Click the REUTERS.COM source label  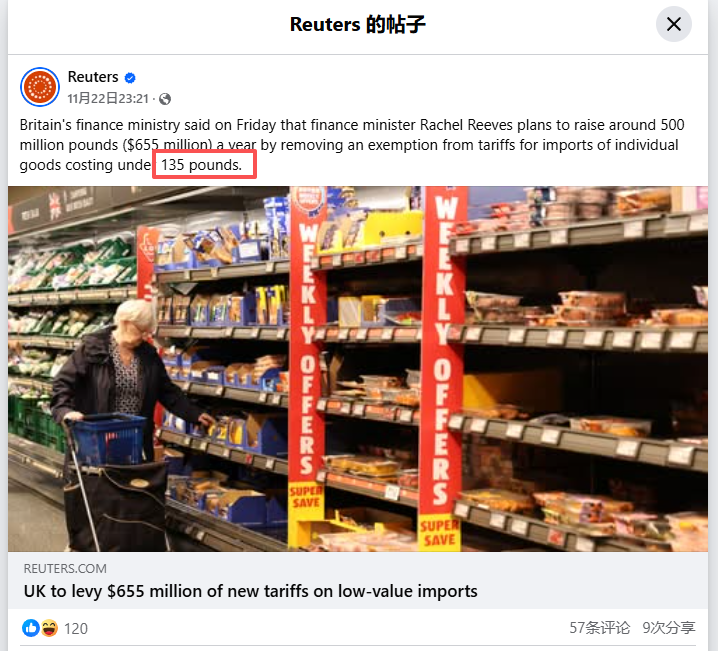pyautogui.click(x=65, y=569)
